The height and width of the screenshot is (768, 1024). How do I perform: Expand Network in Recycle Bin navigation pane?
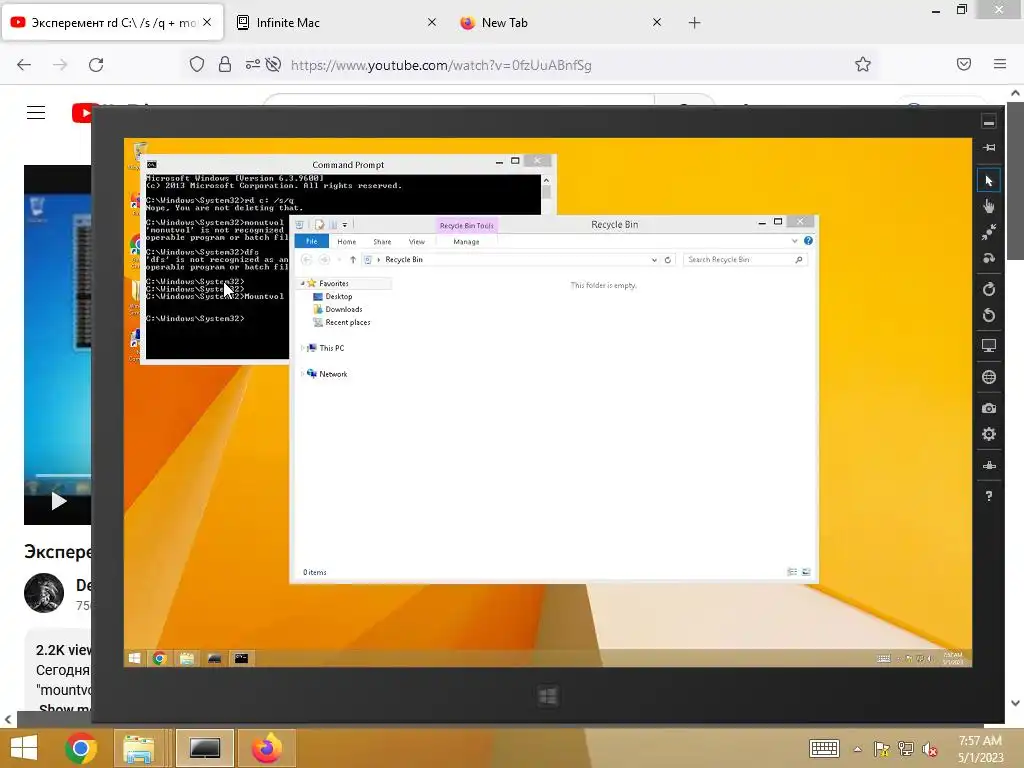coord(302,374)
